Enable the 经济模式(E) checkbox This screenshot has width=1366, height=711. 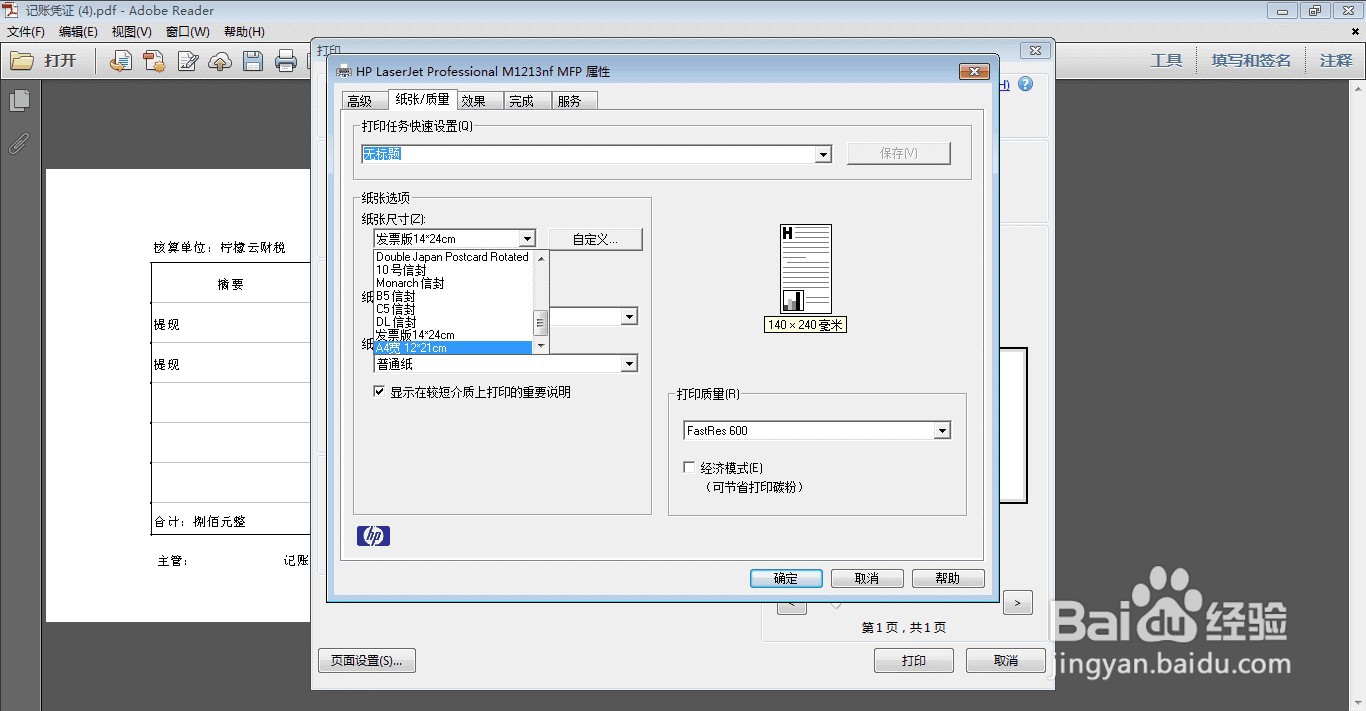[x=689, y=467]
